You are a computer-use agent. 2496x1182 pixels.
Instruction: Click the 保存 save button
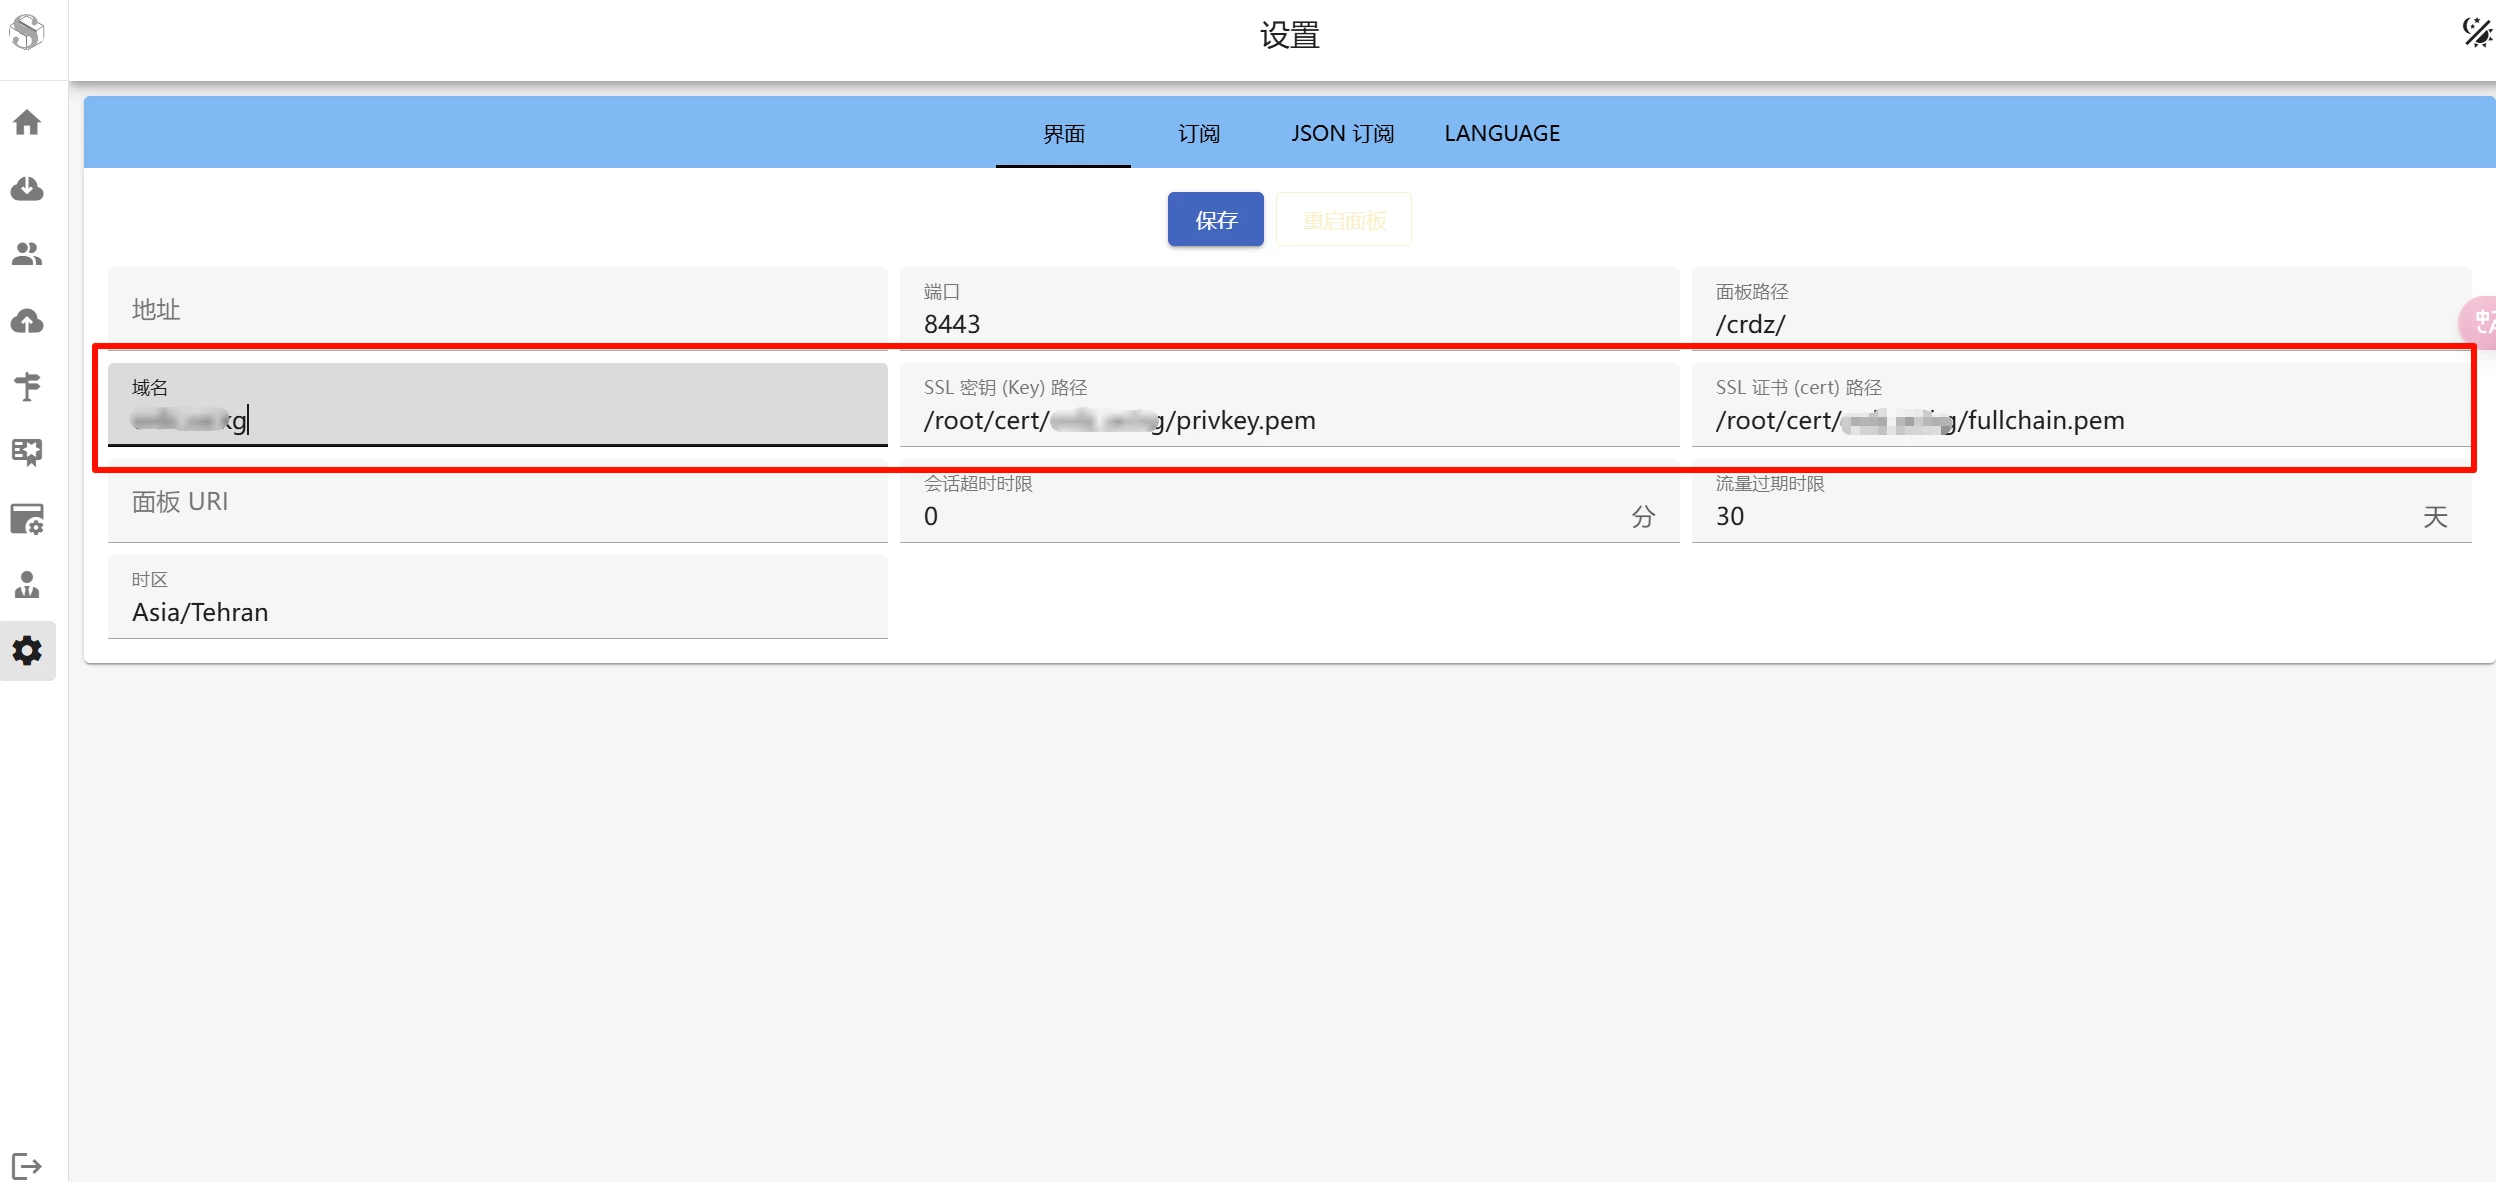(1215, 219)
